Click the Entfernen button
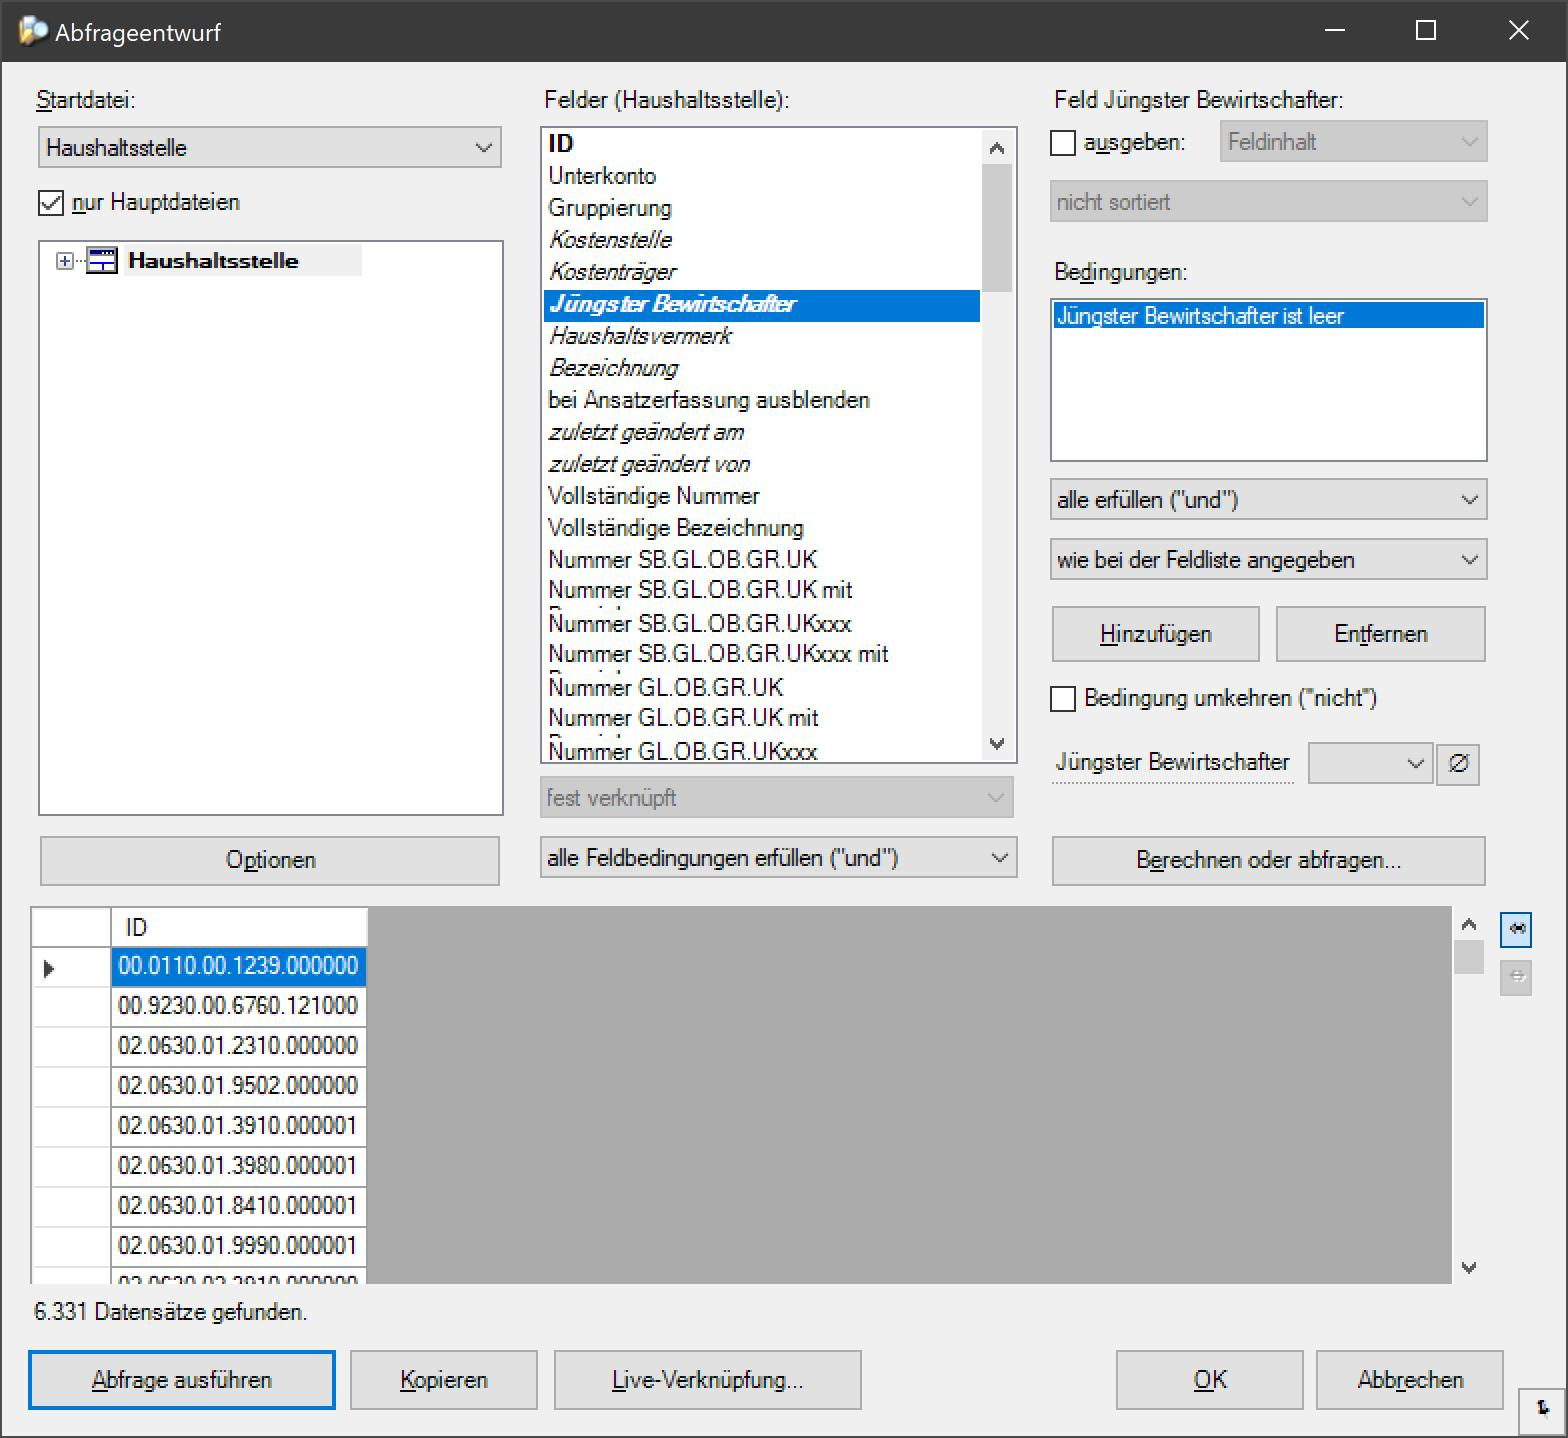The image size is (1568, 1438). pos(1380,634)
